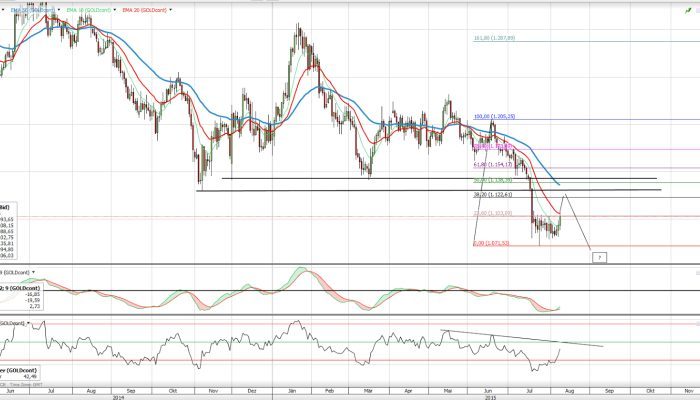Click the MACD value -16,85
The image size is (700, 400).
click(33, 295)
